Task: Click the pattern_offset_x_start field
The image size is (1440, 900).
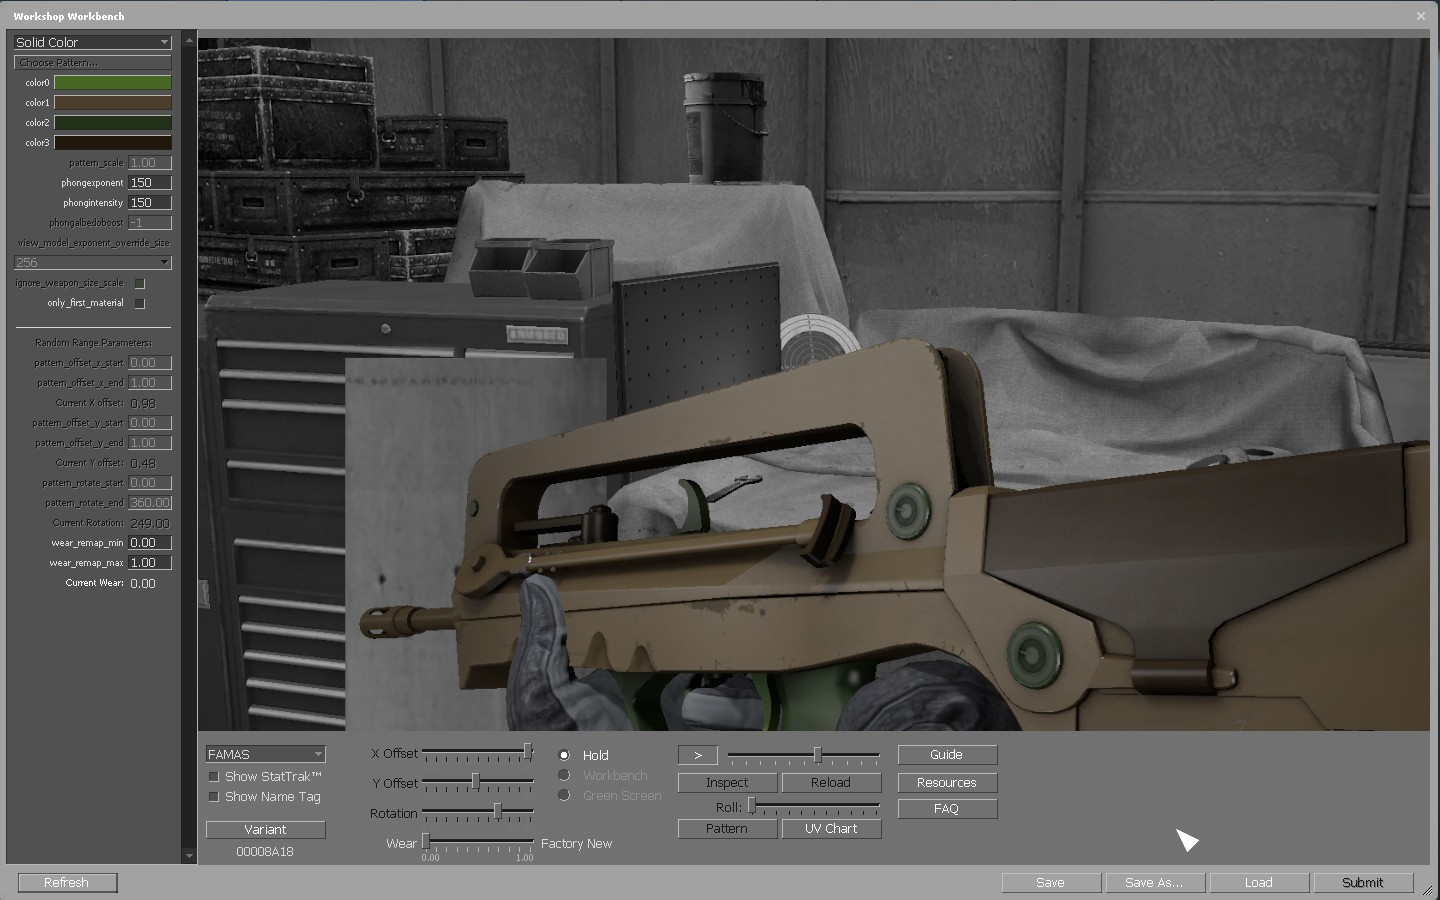Action: click(150, 362)
